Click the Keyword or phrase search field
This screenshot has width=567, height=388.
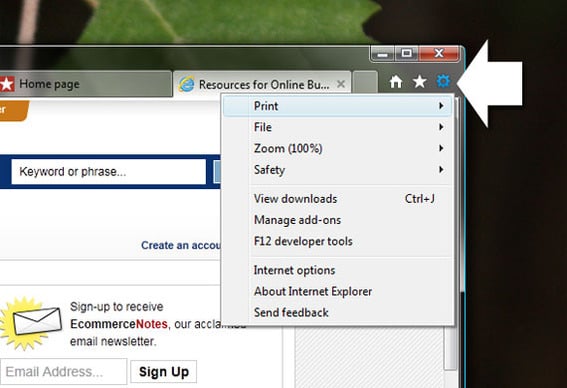[108, 171]
